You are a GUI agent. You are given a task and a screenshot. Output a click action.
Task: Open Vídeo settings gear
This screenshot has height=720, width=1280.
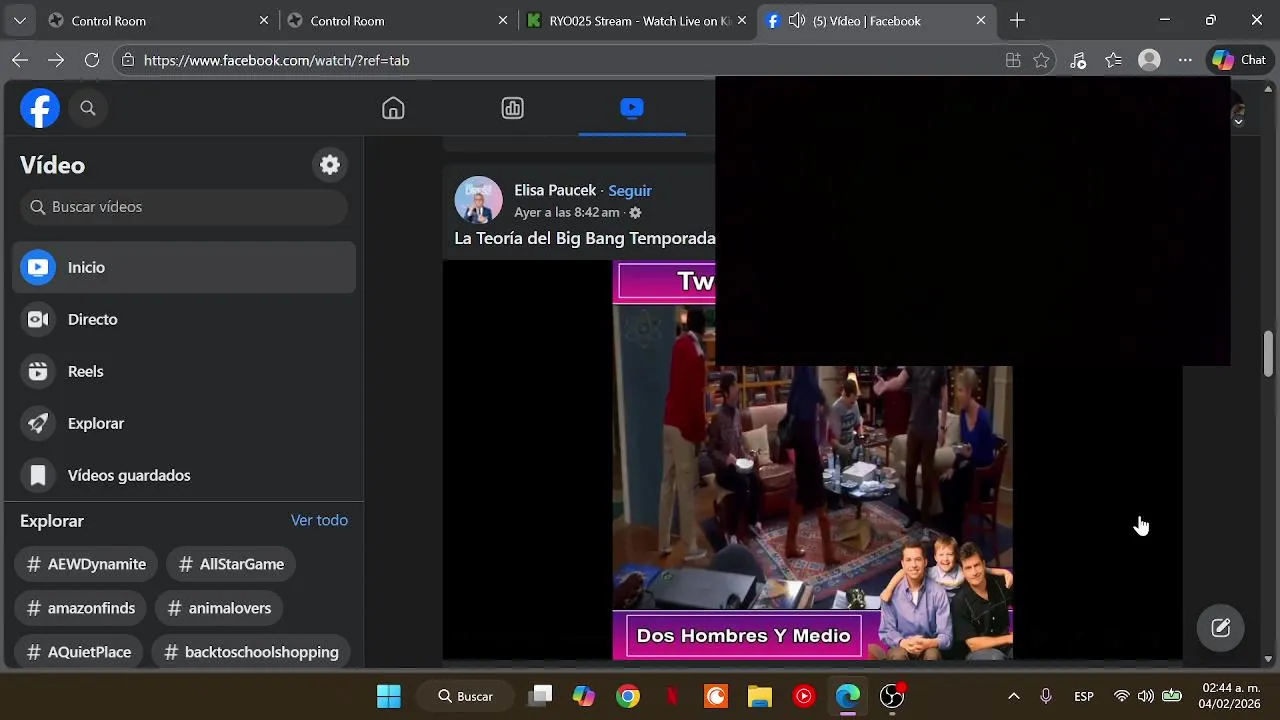click(x=330, y=165)
